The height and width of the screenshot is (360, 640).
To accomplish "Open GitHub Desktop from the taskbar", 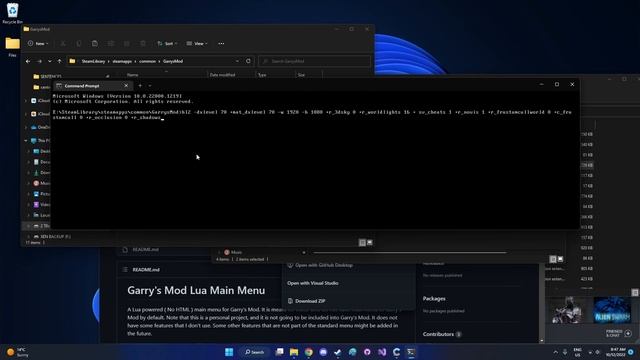I will pyautogui.click(x=367, y=352).
